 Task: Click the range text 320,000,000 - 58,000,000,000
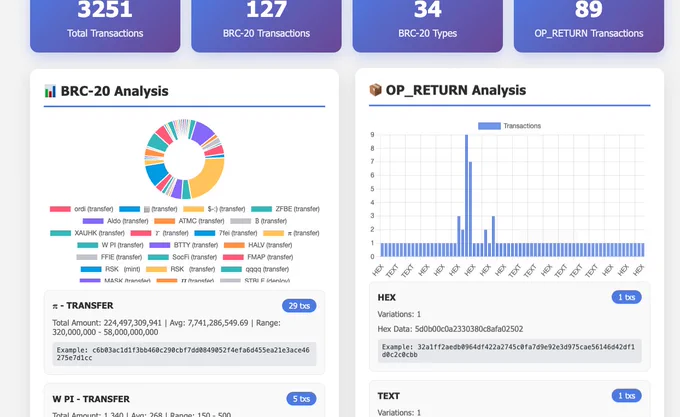[105, 332]
